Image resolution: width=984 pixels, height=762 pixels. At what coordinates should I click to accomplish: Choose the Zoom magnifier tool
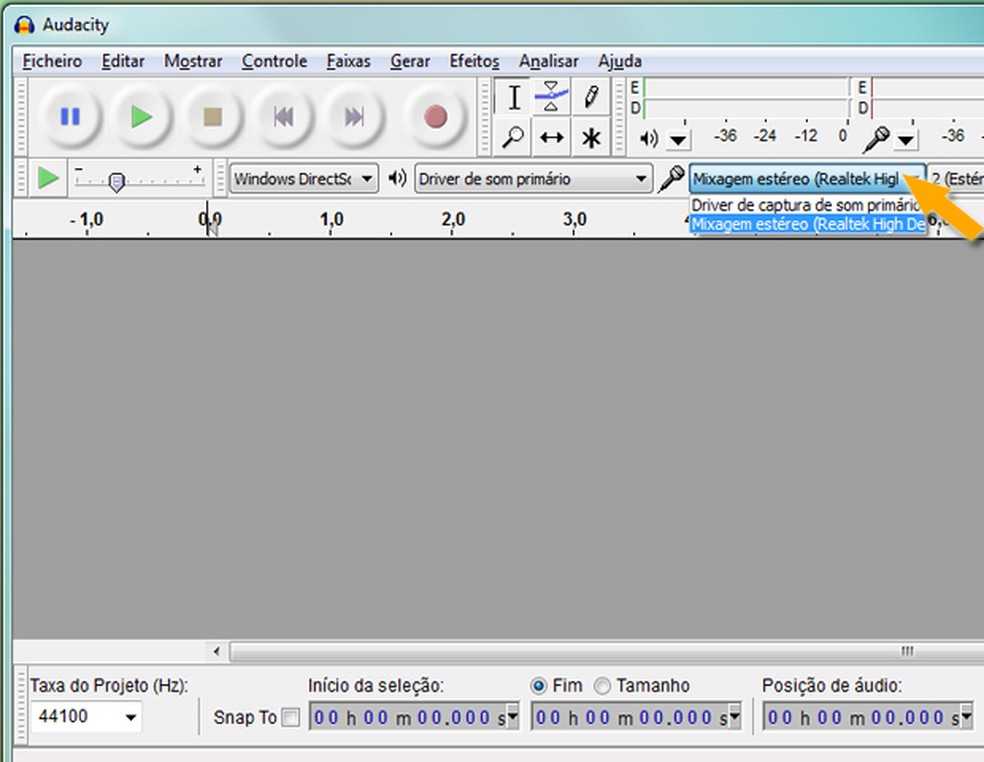point(513,137)
